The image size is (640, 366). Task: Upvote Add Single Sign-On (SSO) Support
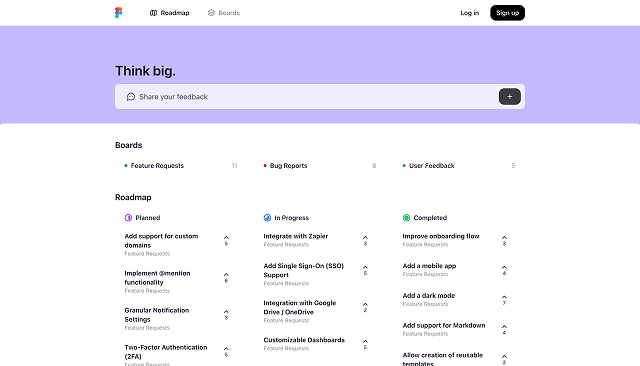click(x=365, y=270)
